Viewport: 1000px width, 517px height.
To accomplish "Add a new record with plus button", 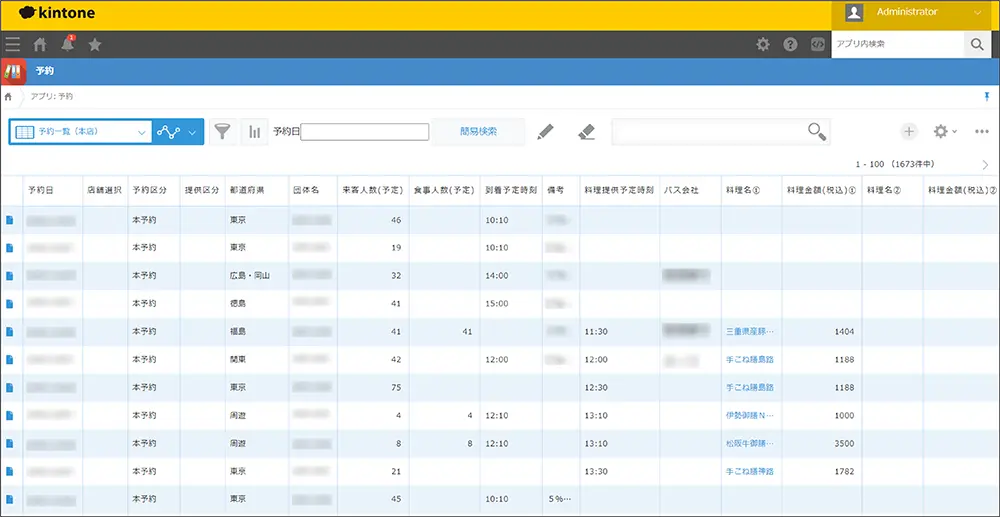I will (x=908, y=131).
